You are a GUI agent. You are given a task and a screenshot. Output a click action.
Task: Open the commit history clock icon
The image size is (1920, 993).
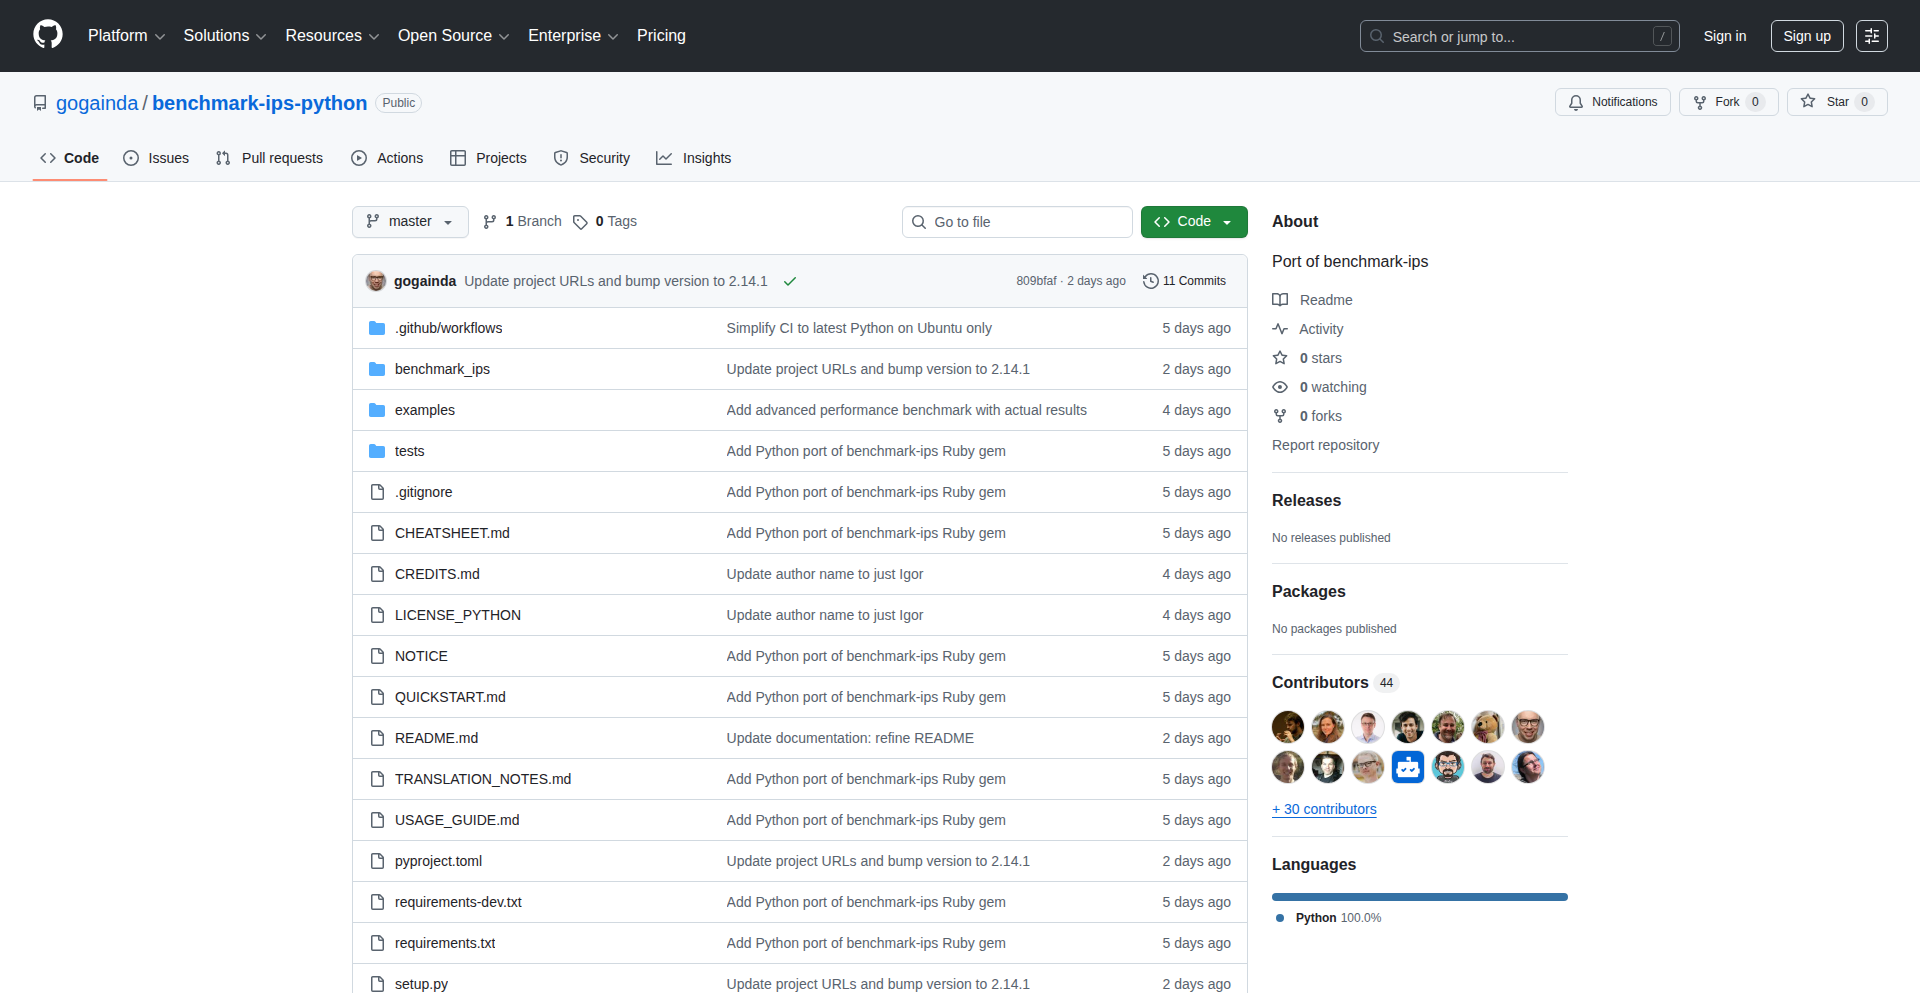[x=1150, y=281]
